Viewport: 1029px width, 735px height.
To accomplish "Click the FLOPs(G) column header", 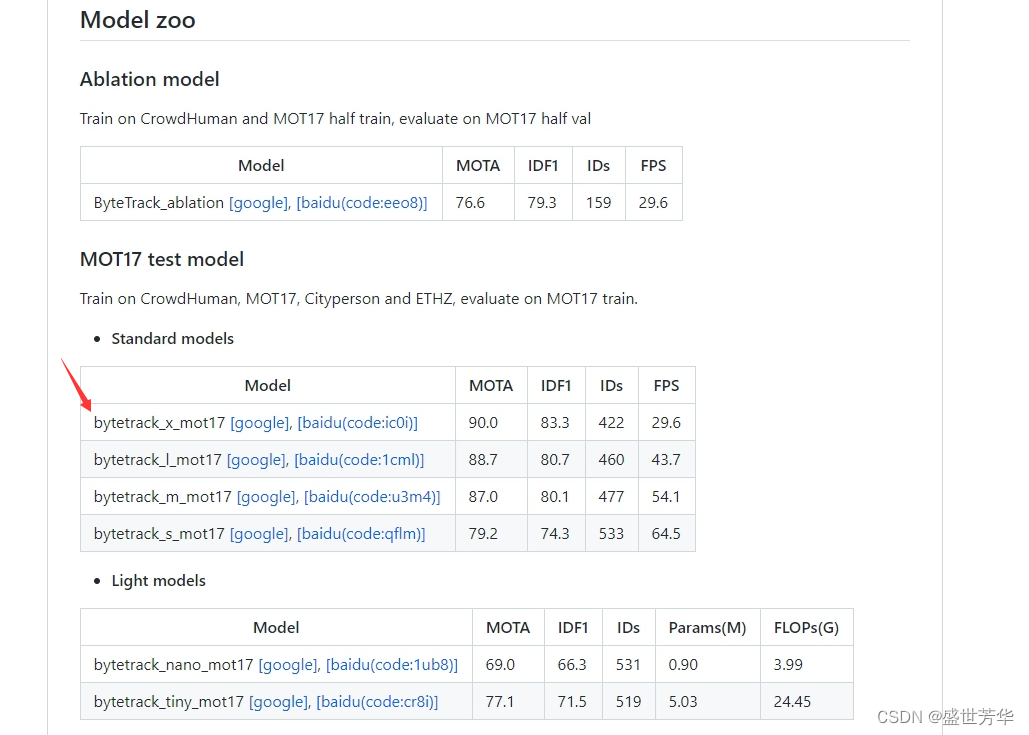I will point(806,628).
